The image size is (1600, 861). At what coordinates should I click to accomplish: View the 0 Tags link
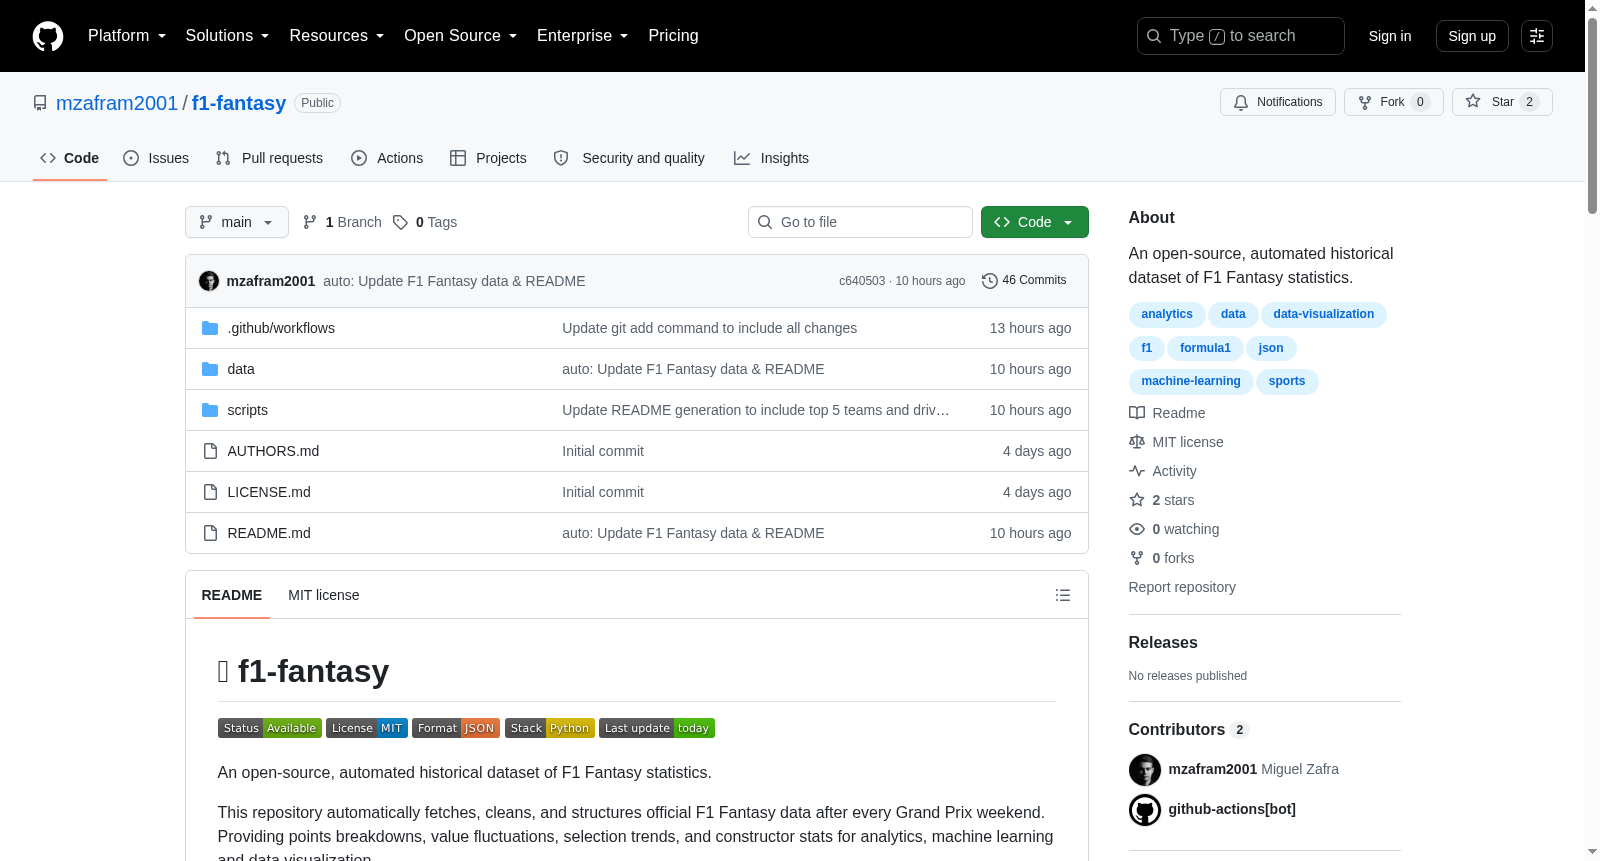click(425, 222)
